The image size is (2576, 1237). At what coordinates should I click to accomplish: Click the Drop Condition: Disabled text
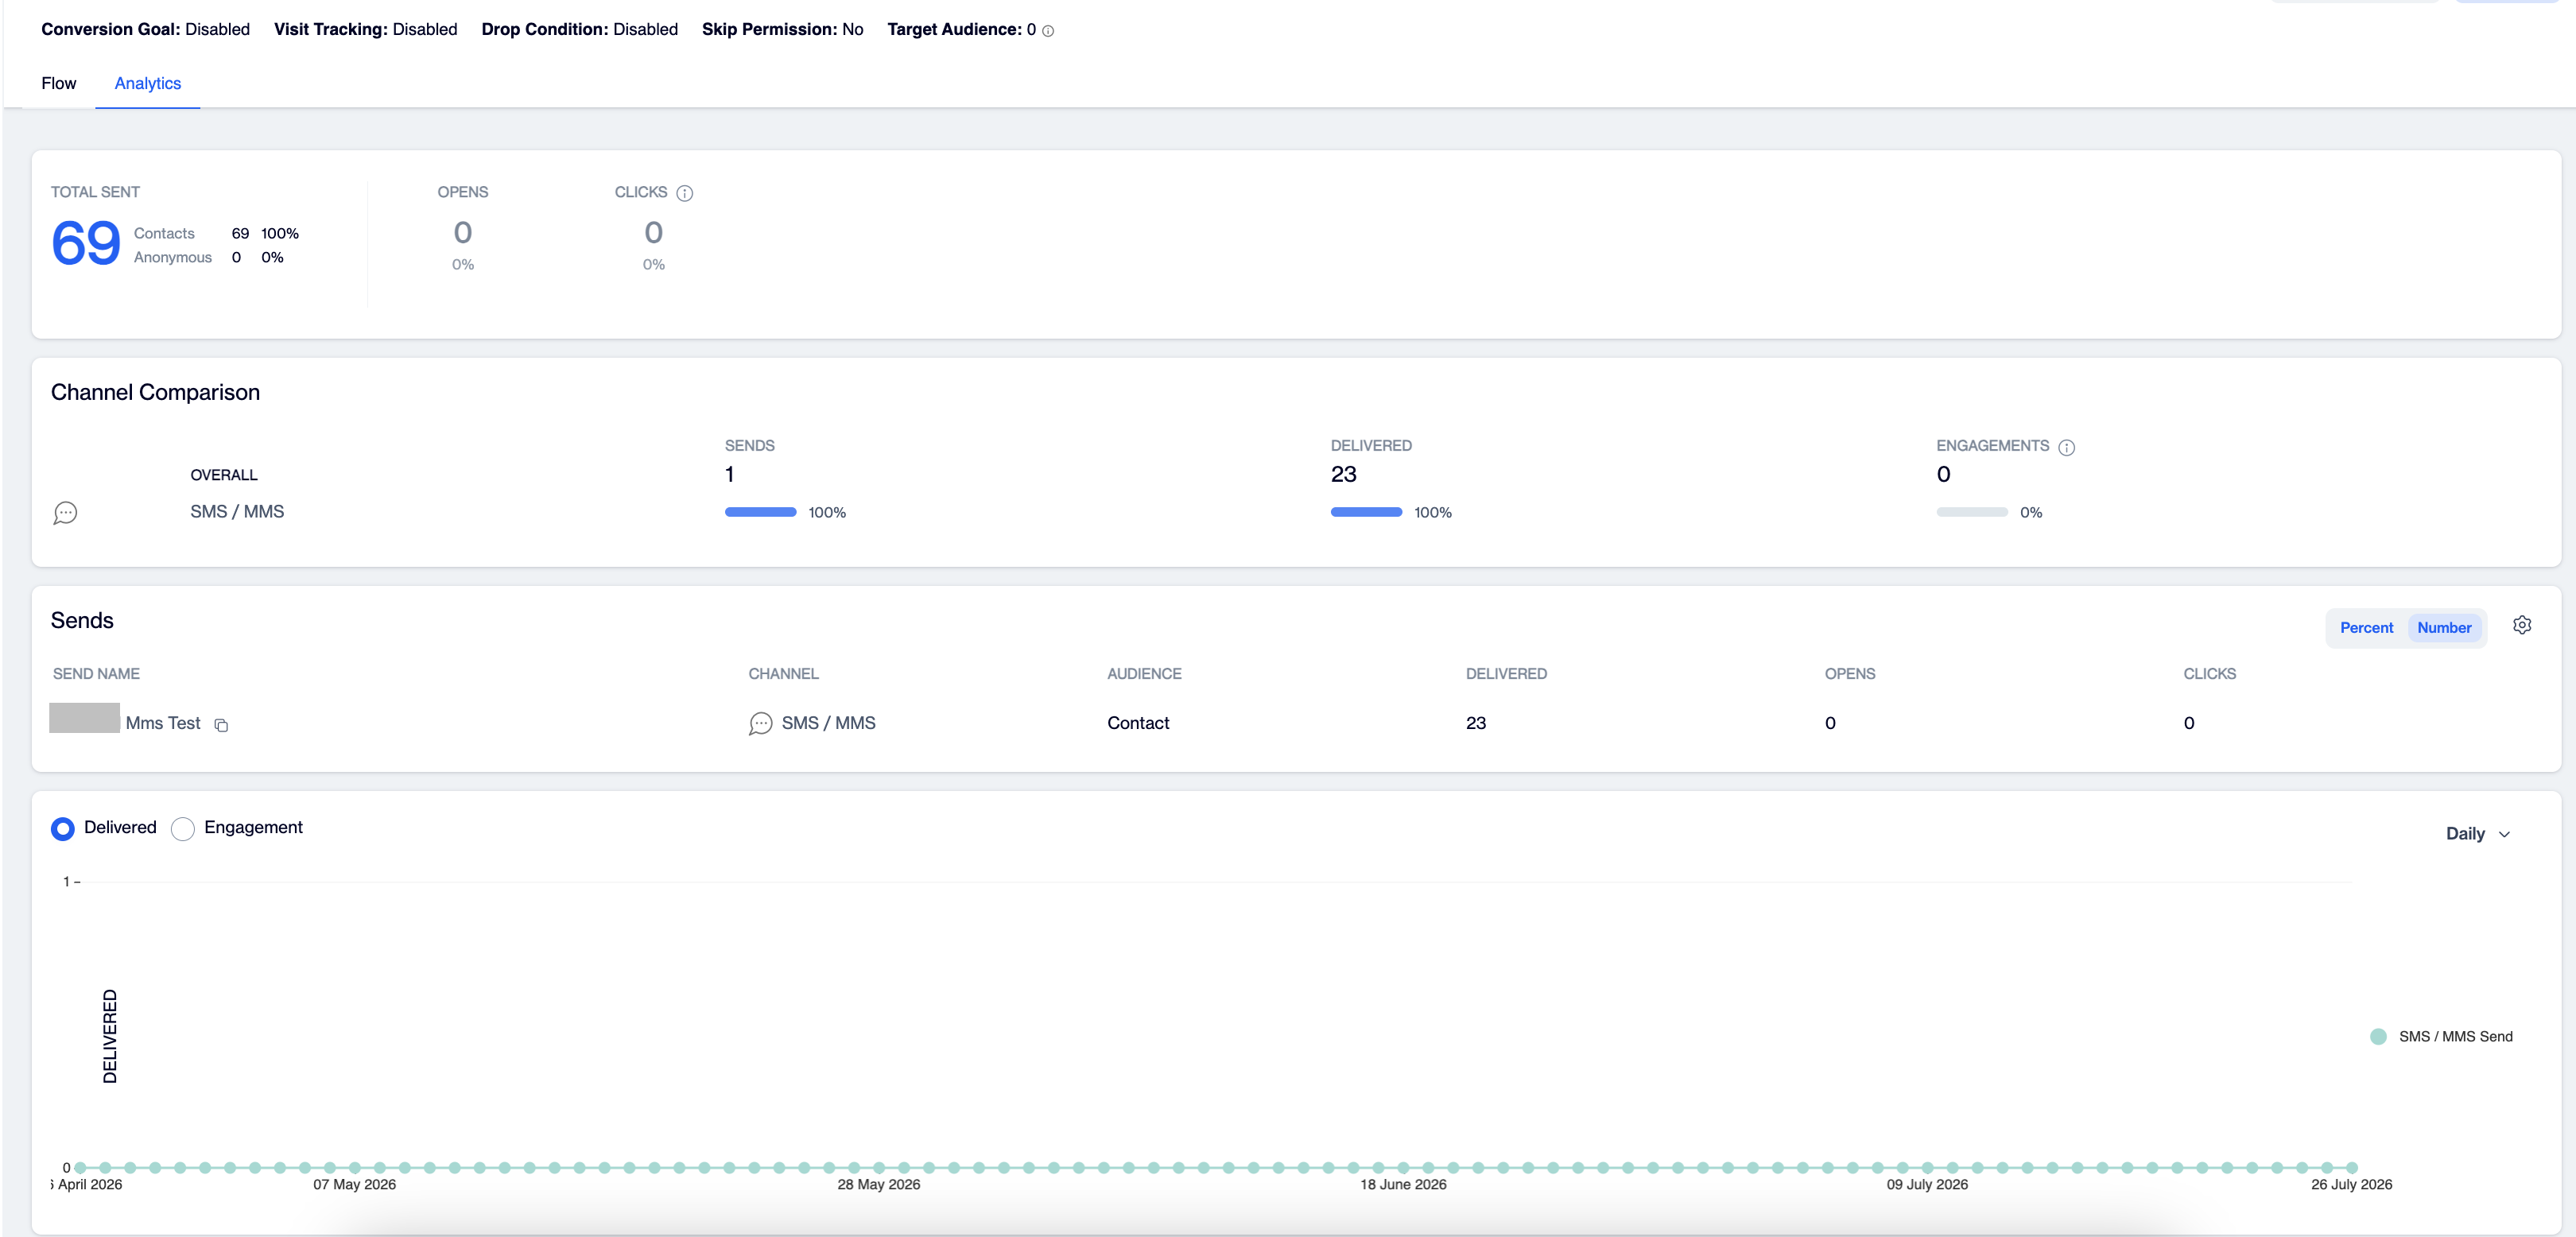[580, 29]
